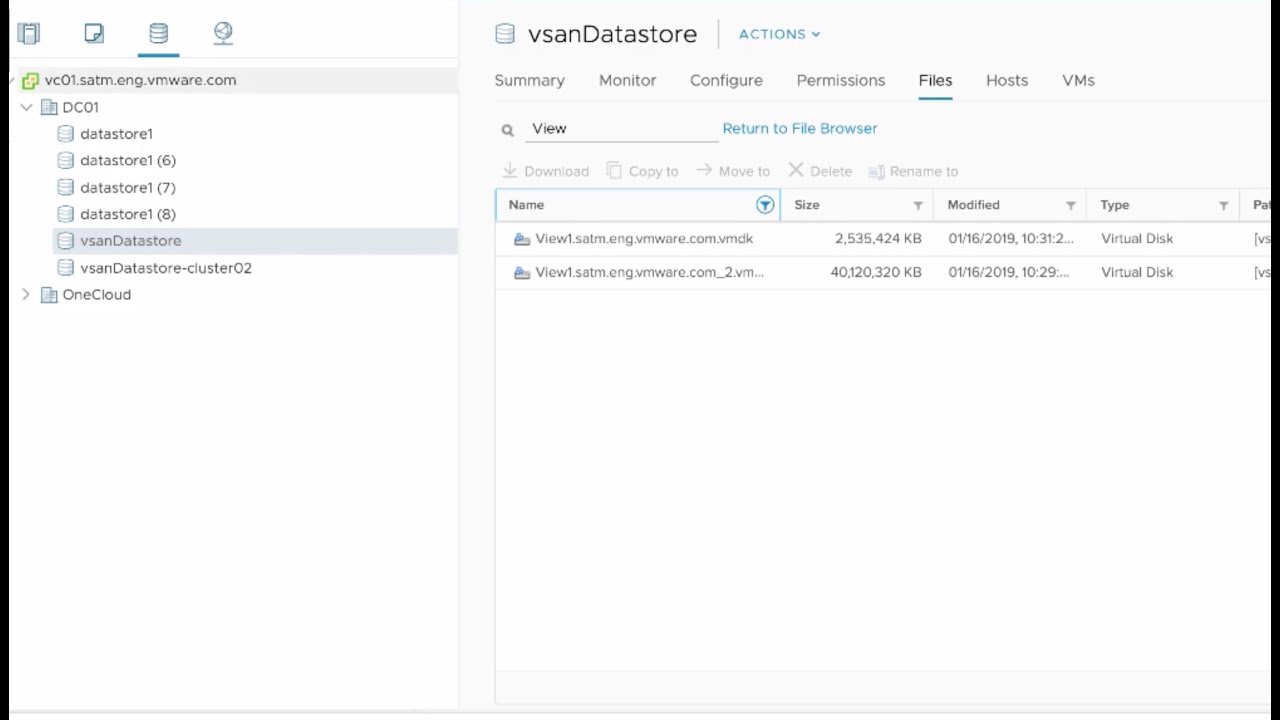The image size is (1280, 720).
Task: Select vsanDatastore-cluster02 in the tree
Action: click(x=165, y=268)
